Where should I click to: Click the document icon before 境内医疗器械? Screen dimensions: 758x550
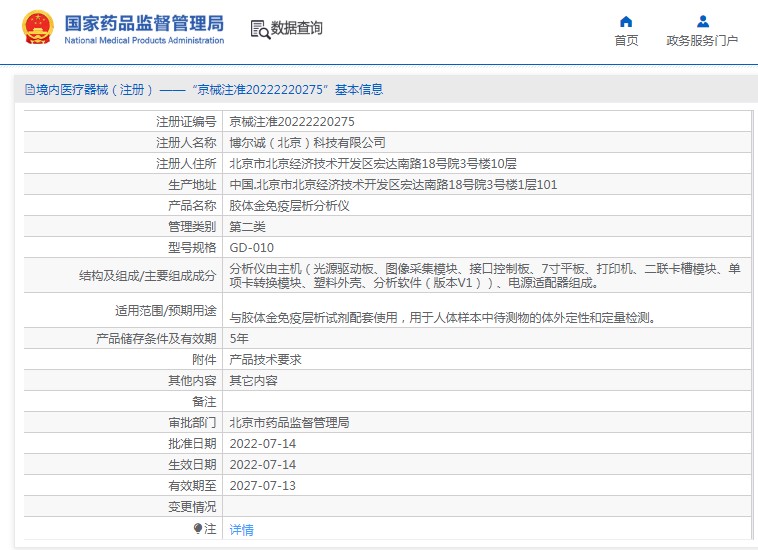[x=29, y=90]
